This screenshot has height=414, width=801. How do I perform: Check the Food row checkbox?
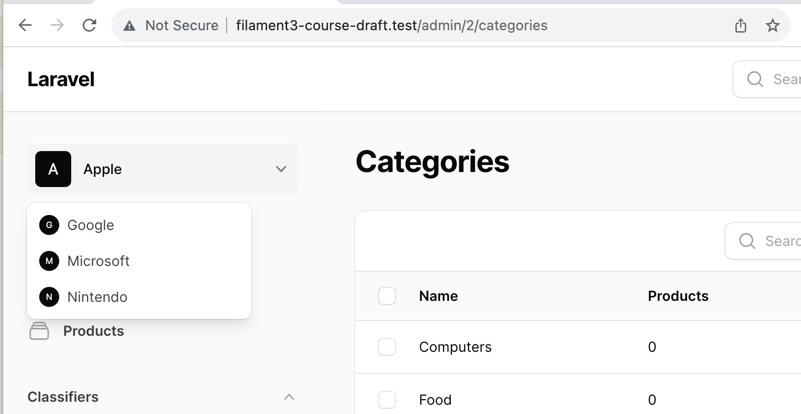[387, 400]
